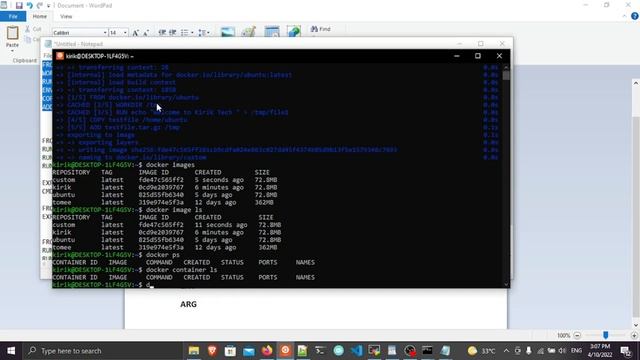Switch to the WordPad Home tab
This screenshot has height=360, width=640.
point(40,16)
